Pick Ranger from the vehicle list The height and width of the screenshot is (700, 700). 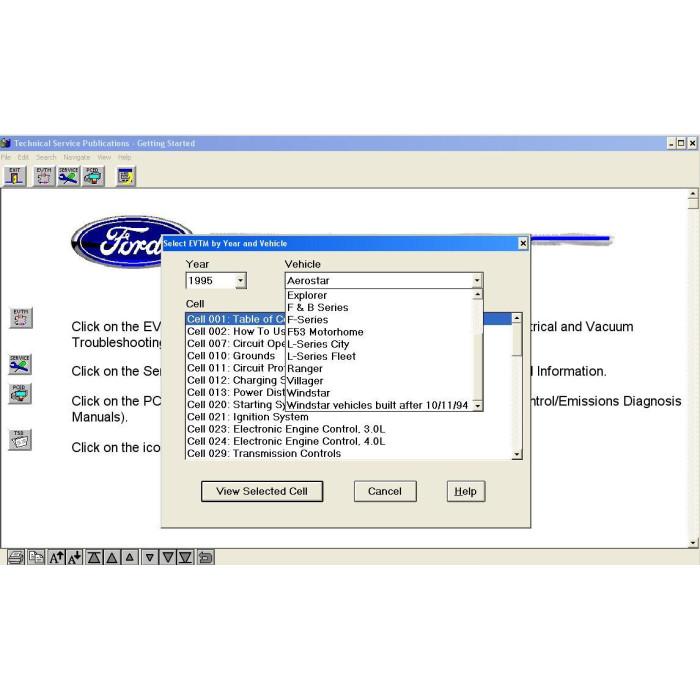(379, 369)
